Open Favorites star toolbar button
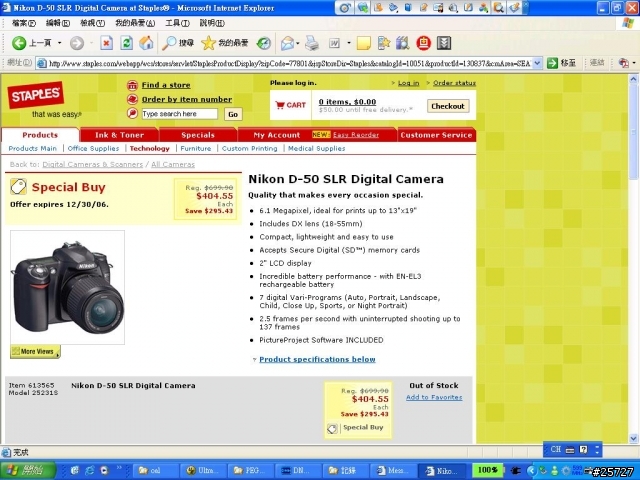This screenshot has width=640, height=480. coord(224,43)
